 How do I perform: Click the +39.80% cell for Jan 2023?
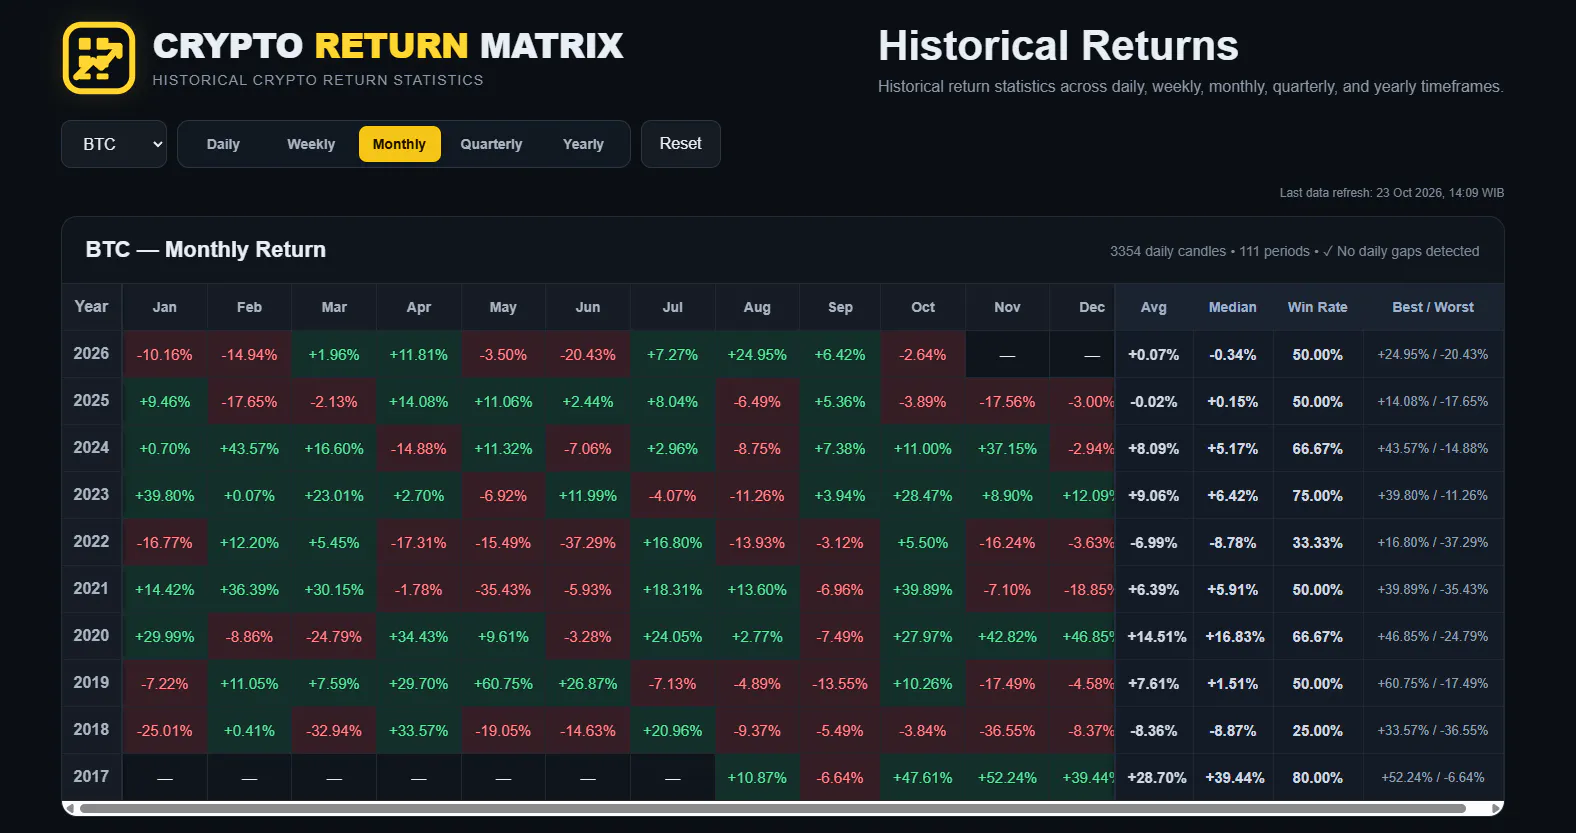(x=165, y=496)
